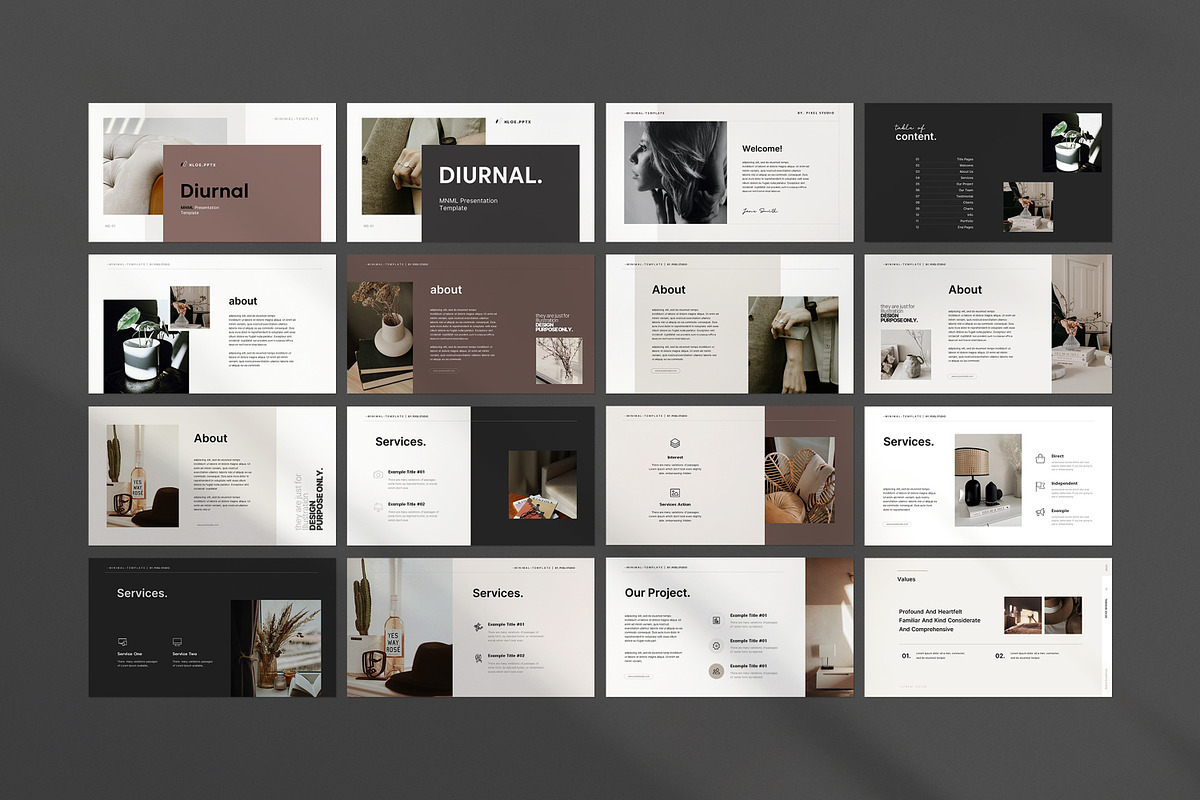
Task: Click the 'Our Project.' heading
Action: tap(657, 593)
